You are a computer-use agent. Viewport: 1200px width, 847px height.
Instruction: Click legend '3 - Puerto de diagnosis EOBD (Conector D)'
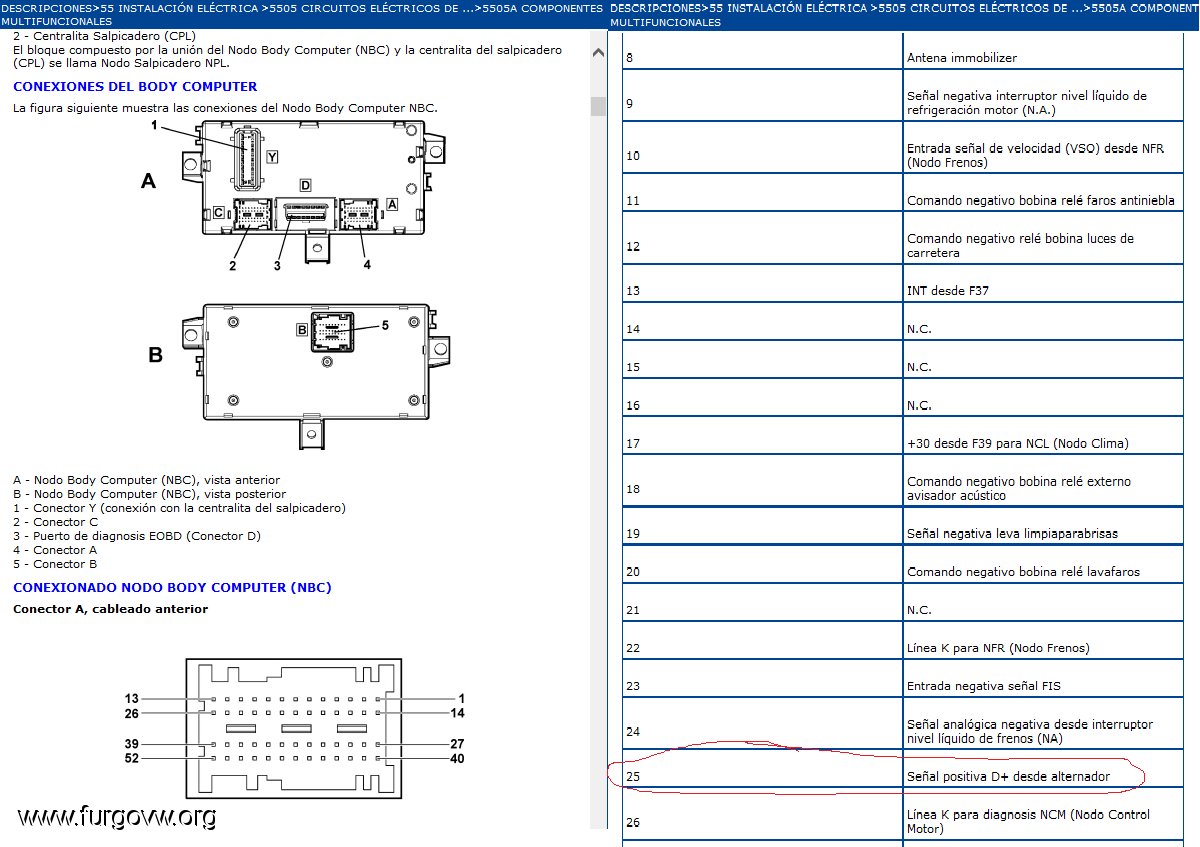(x=136, y=536)
